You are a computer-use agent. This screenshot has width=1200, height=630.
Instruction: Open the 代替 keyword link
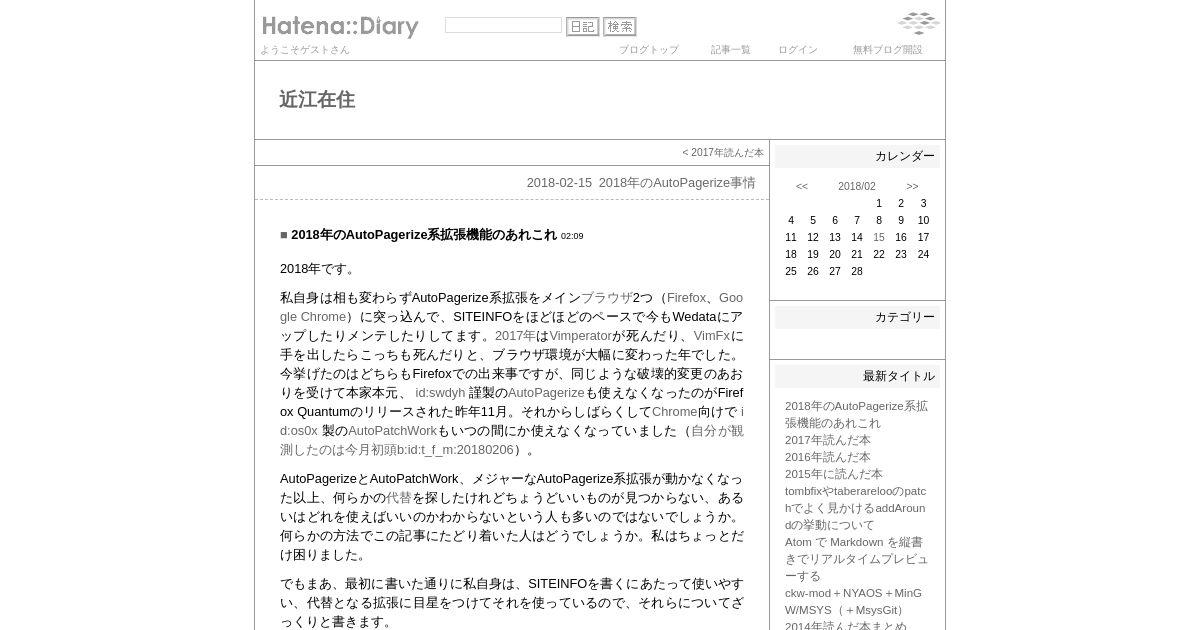pyautogui.click(x=399, y=498)
